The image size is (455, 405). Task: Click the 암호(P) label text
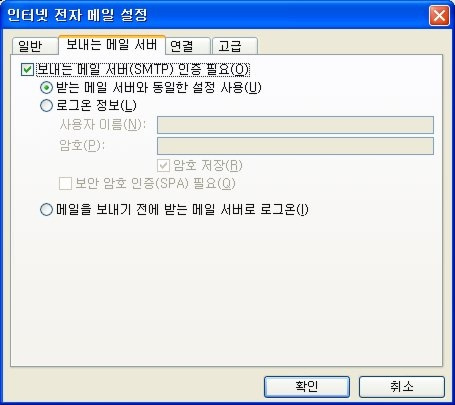[82, 146]
